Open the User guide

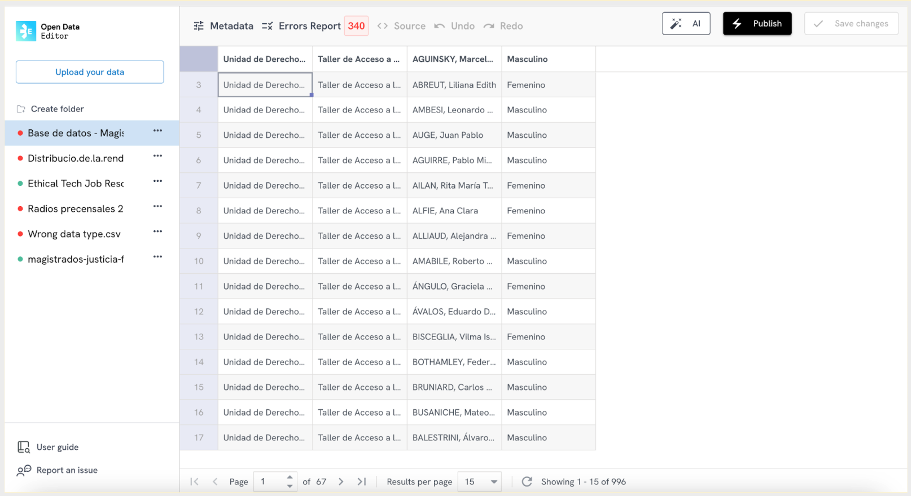(48, 447)
